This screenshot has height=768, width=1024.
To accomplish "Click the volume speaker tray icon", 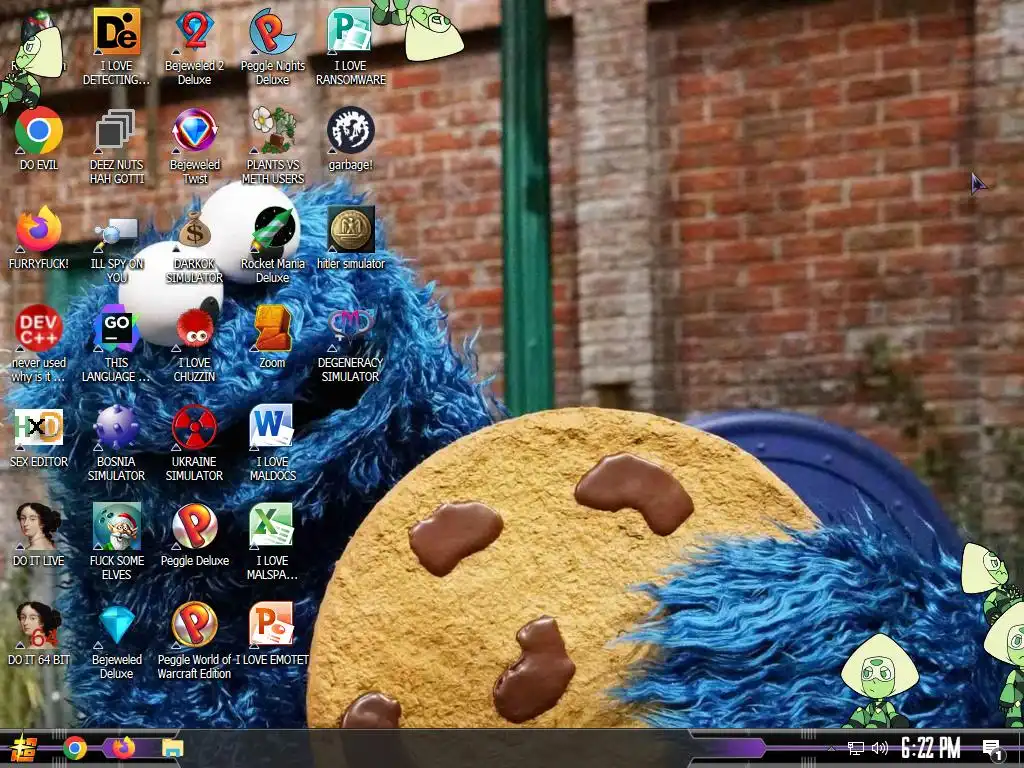I will click(x=880, y=748).
